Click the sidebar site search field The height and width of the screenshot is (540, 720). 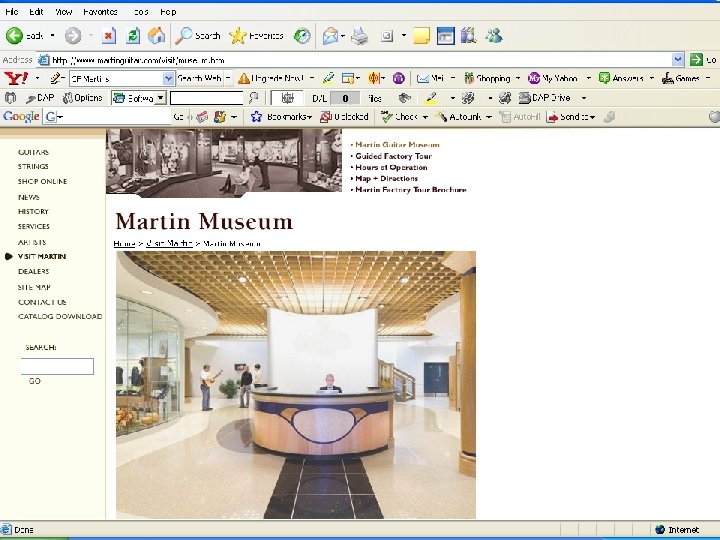(57, 366)
